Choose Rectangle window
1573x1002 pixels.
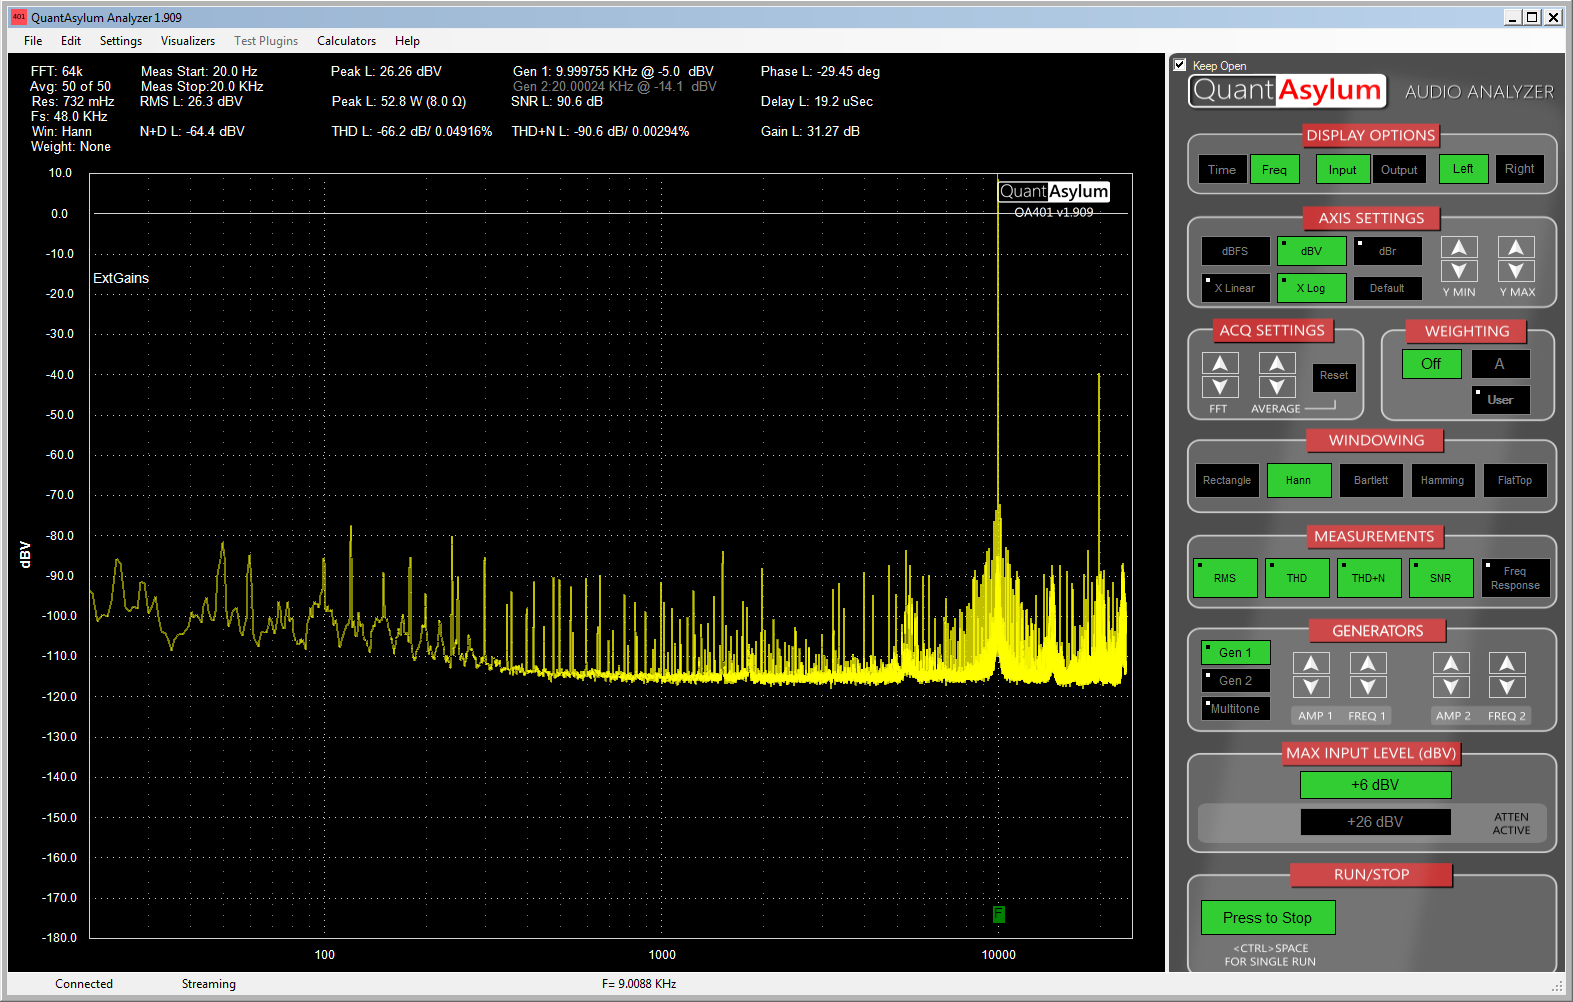[1227, 481]
